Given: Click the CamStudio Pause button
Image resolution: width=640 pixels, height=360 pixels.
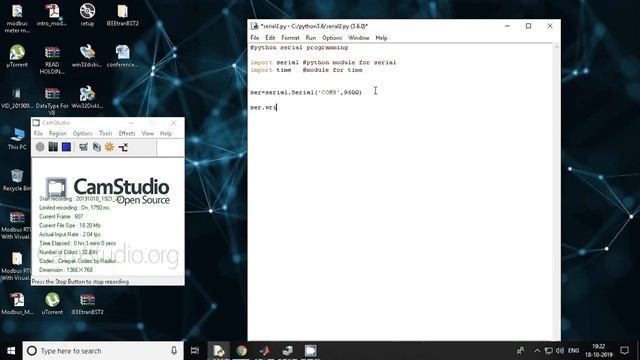Looking at the screenshot, I should pos(53,147).
